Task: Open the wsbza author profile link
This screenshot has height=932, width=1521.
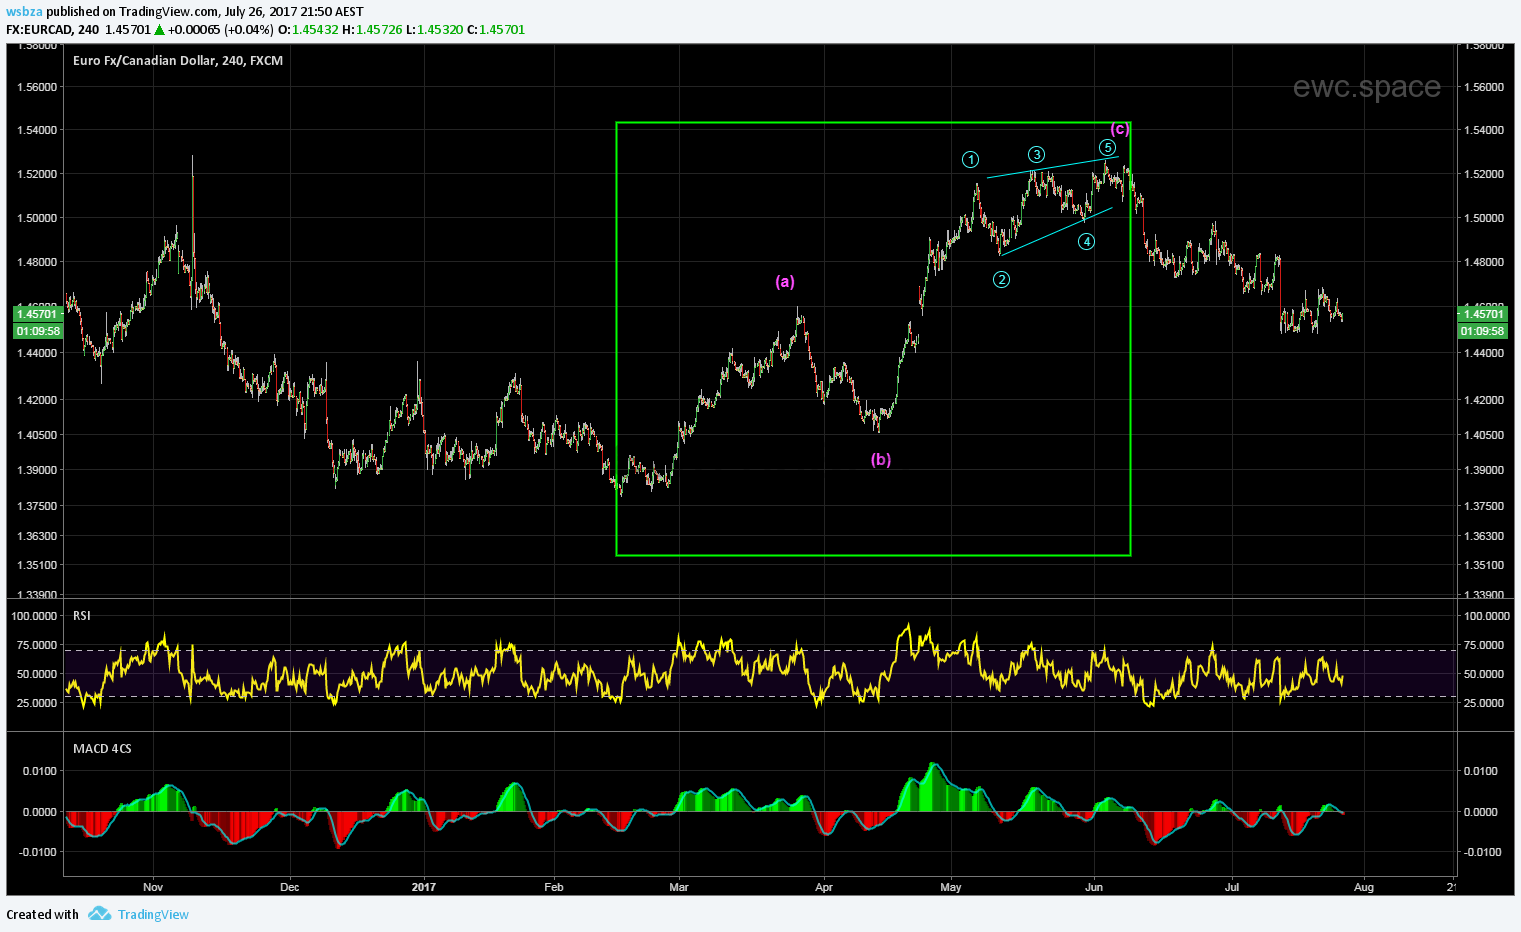Action: tap(24, 12)
